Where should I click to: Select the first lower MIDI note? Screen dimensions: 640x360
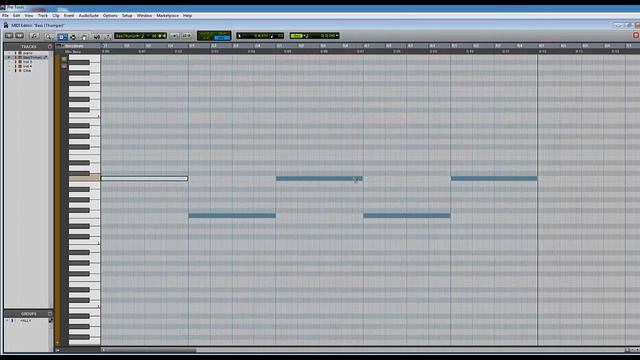[x=232, y=216]
